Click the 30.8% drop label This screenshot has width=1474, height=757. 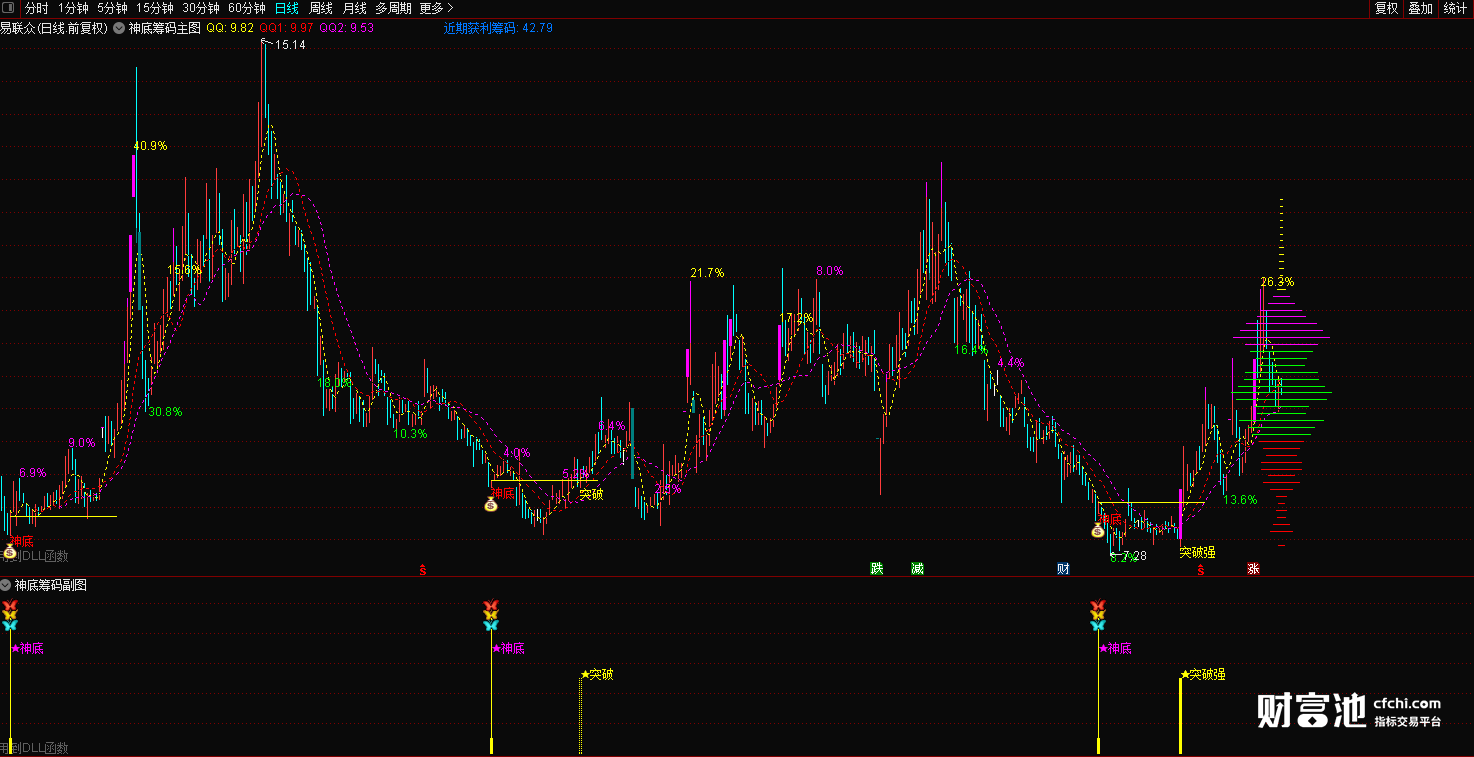click(x=165, y=411)
